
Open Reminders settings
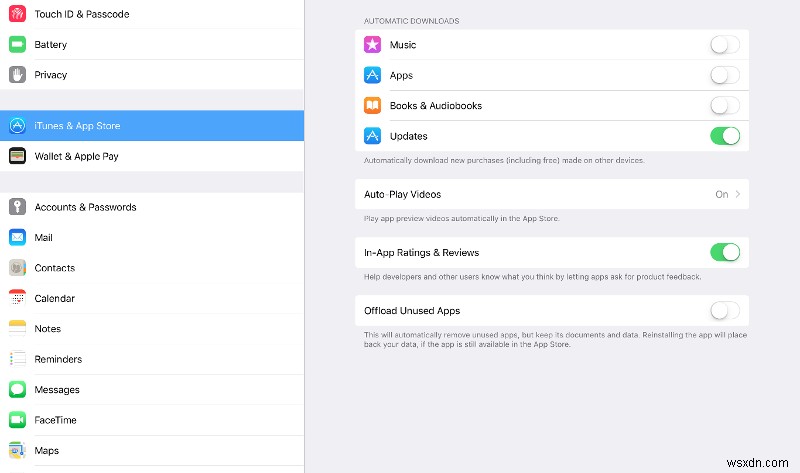152,359
